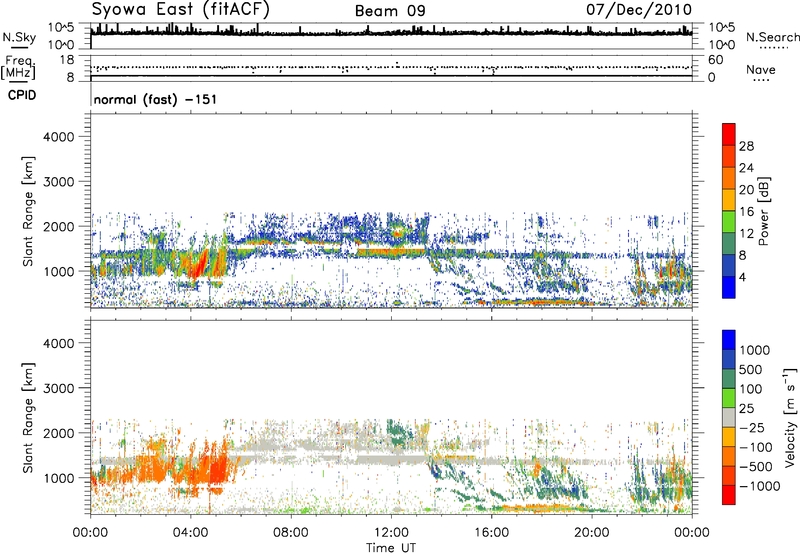The height and width of the screenshot is (554, 800).
Task: Click the '28' tick on Power scale
Action: pos(746,146)
